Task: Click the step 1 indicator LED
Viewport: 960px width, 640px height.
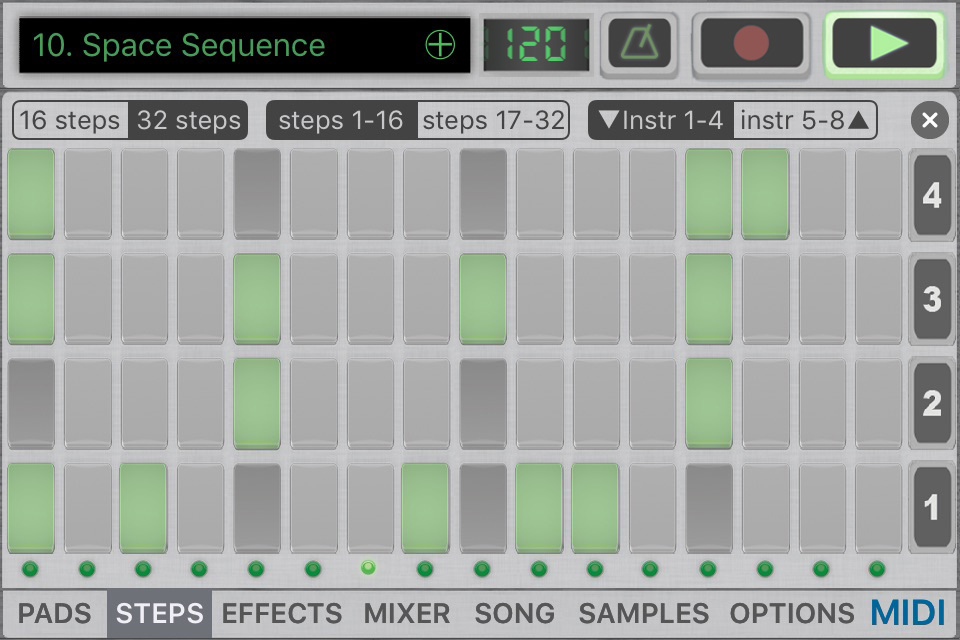Action: (30, 569)
